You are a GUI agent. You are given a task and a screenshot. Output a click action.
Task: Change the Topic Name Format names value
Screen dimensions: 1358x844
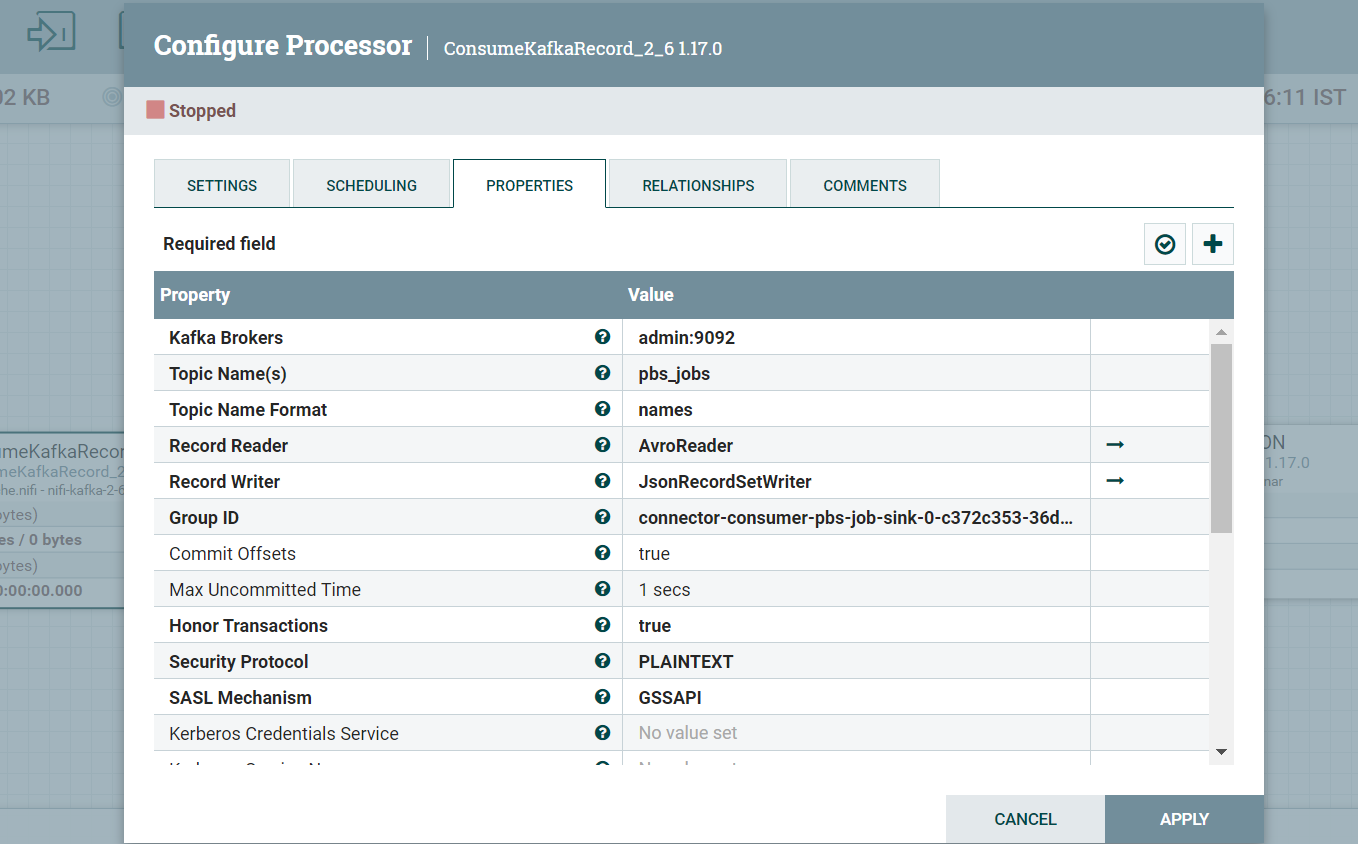click(855, 410)
